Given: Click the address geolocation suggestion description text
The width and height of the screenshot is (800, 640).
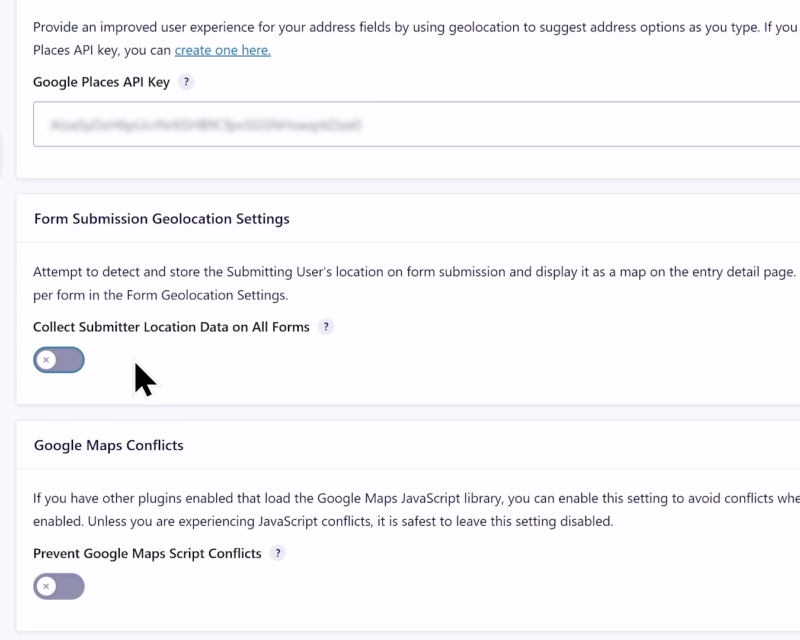Looking at the screenshot, I should (x=400, y=28).
